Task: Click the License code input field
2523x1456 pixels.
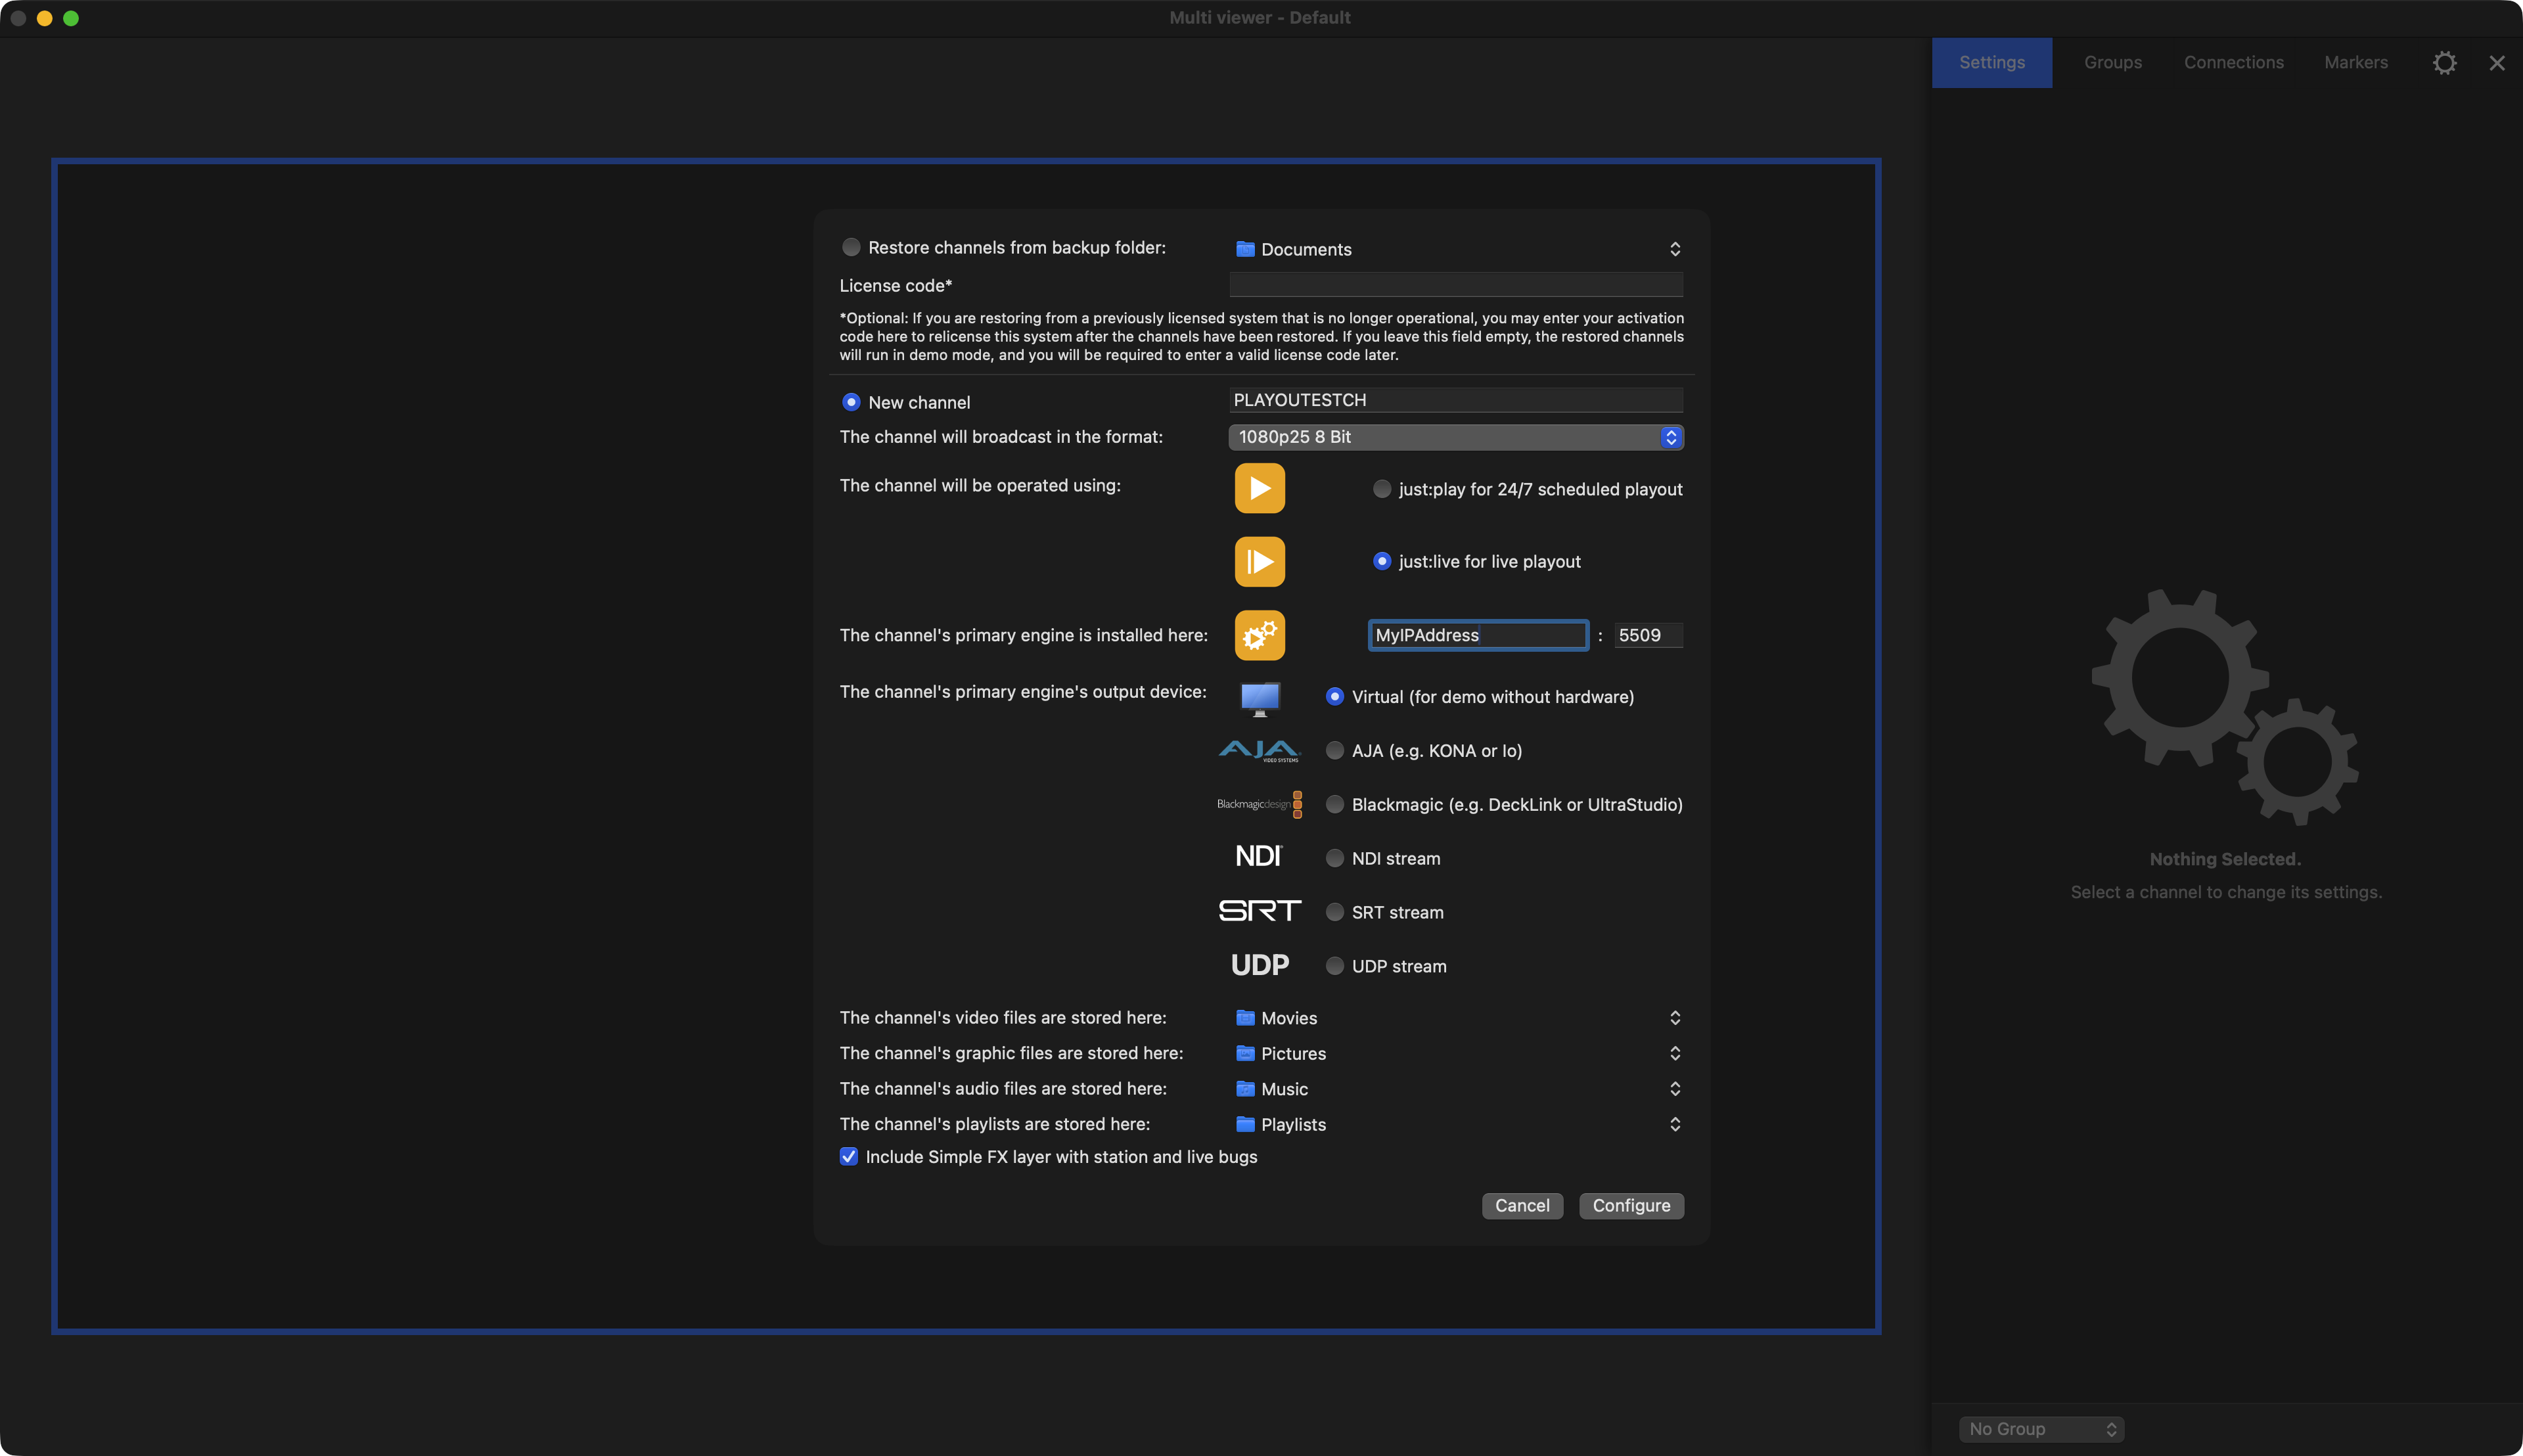Action: coord(1456,285)
